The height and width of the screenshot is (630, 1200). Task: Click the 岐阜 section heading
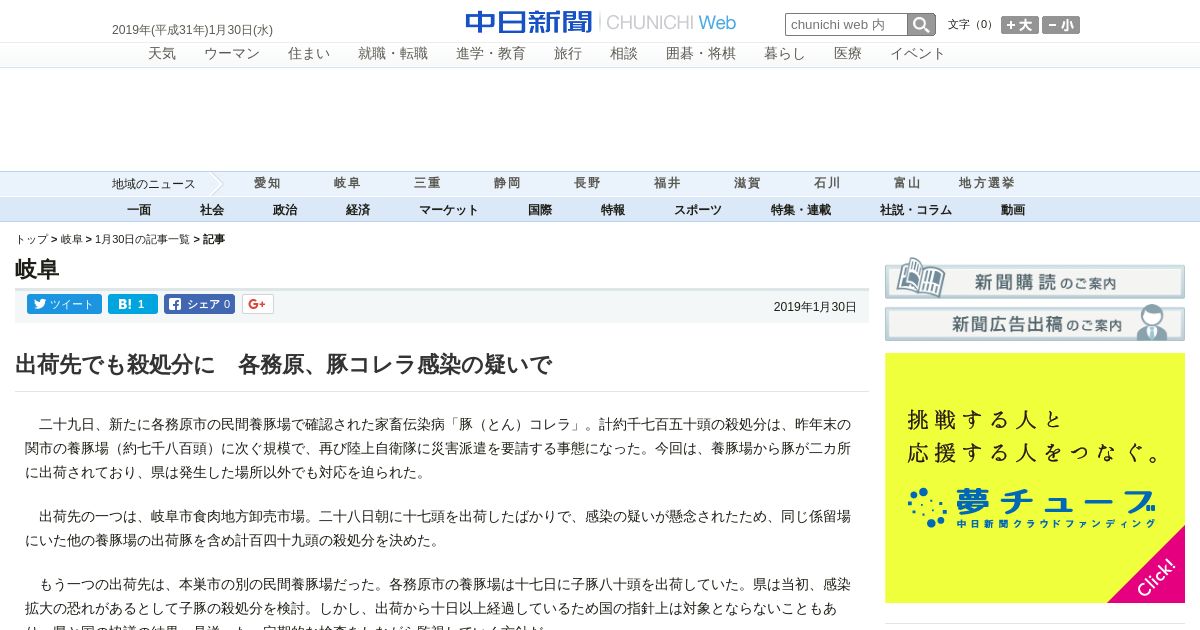(x=37, y=269)
